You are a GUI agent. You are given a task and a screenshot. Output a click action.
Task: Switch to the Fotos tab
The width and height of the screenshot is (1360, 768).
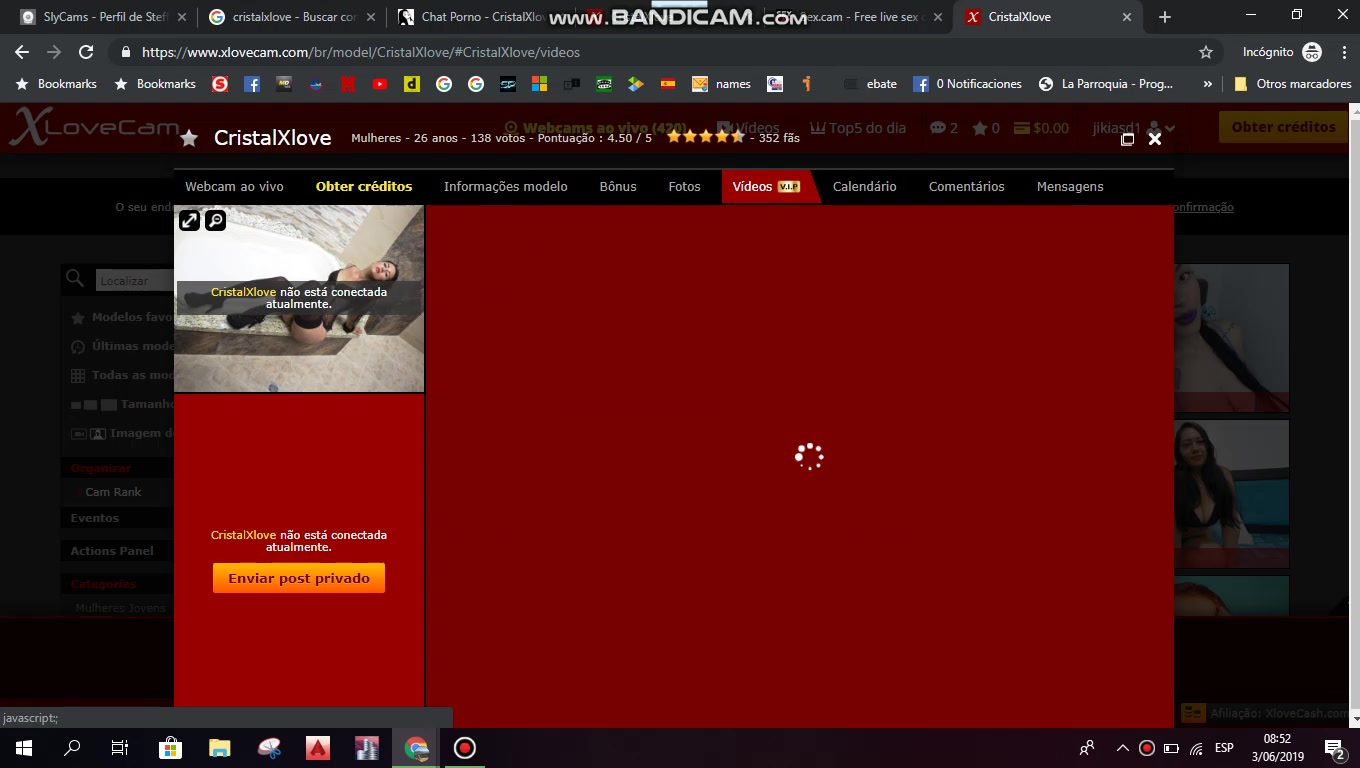[684, 187]
